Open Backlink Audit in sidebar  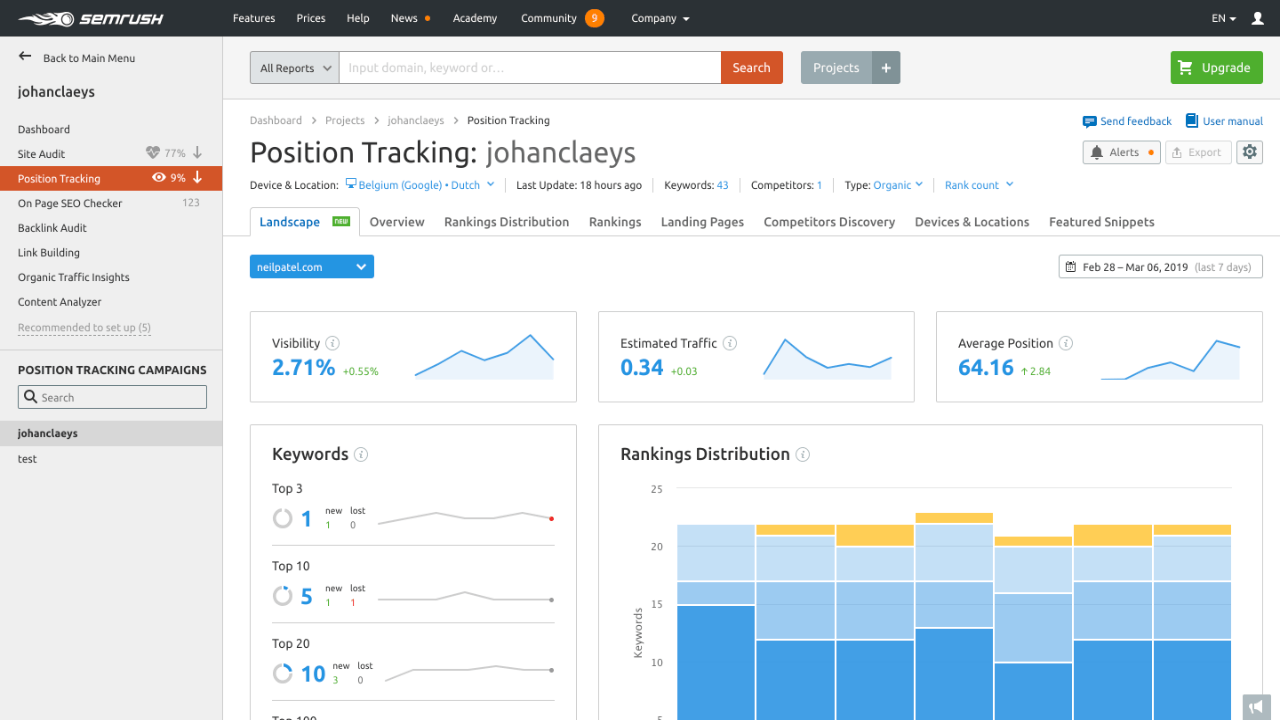tap(52, 228)
